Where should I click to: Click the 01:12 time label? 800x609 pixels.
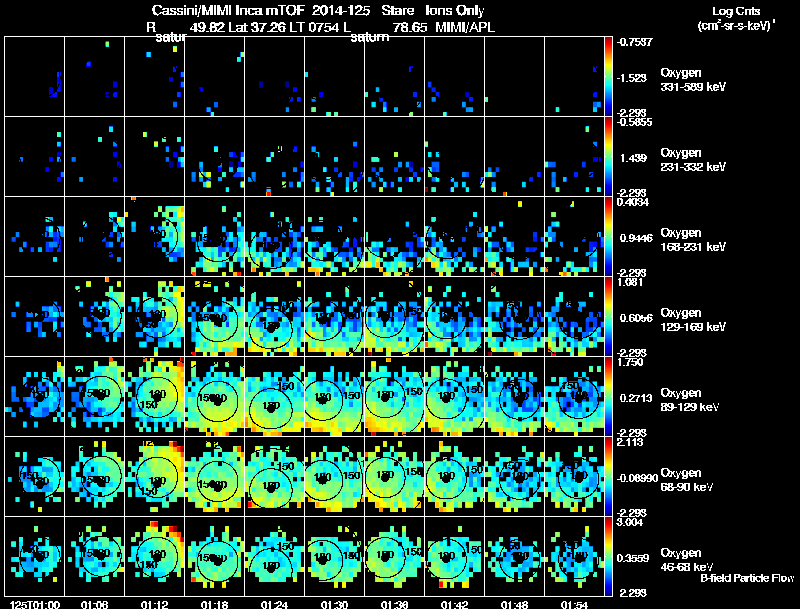tap(155, 604)
